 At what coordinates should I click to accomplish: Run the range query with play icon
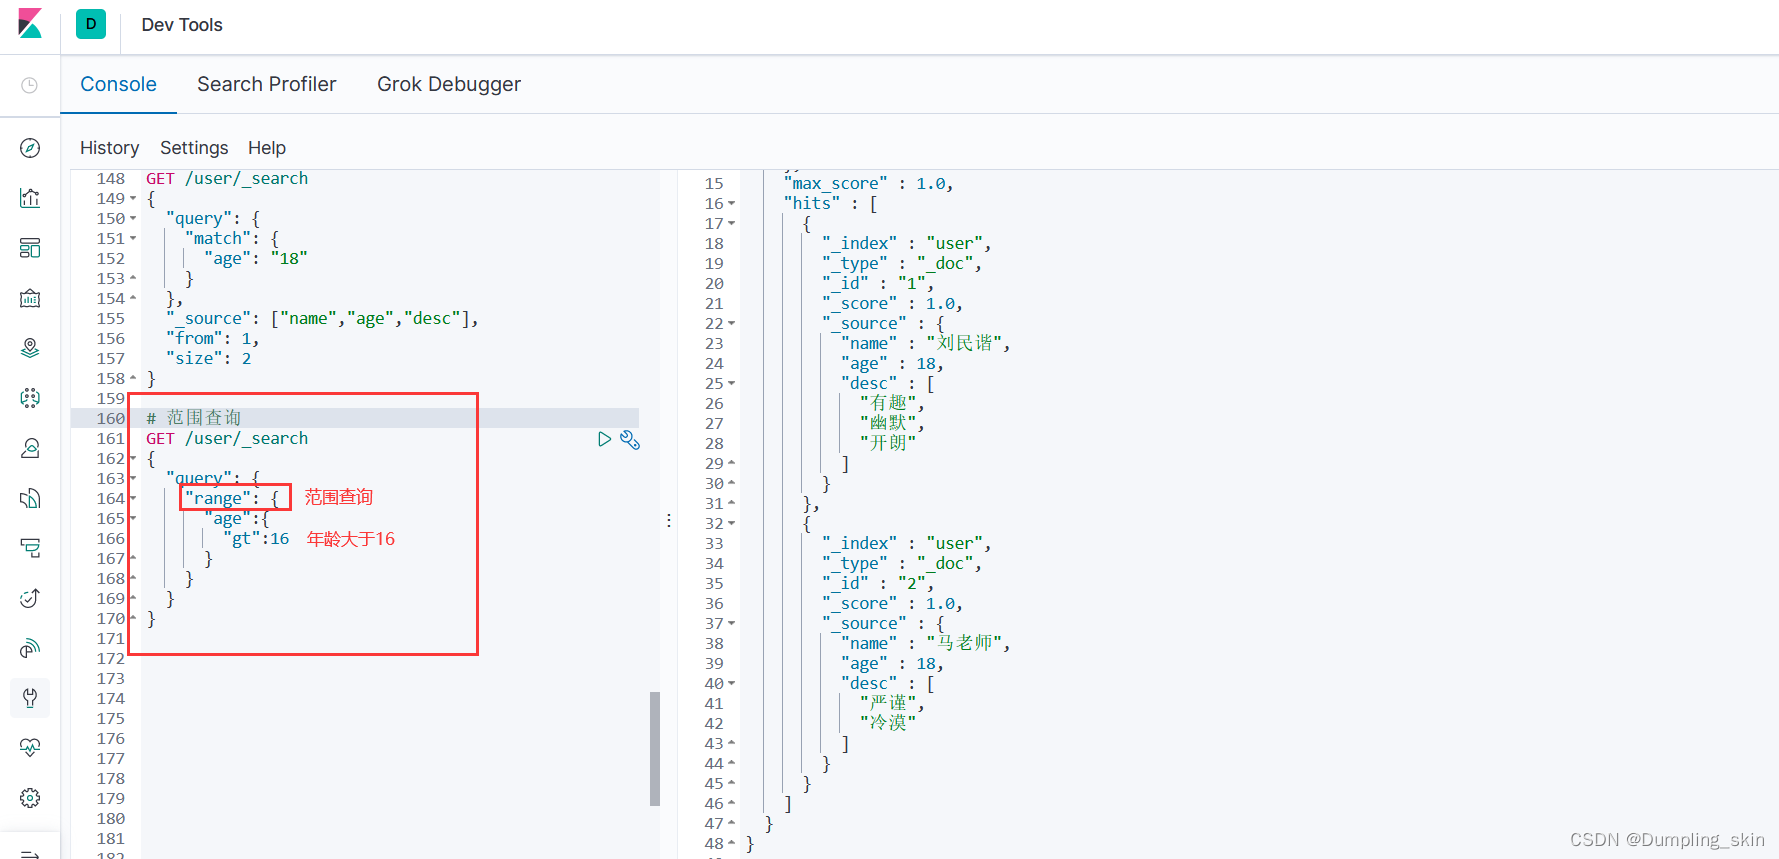(x=604, y=439)
